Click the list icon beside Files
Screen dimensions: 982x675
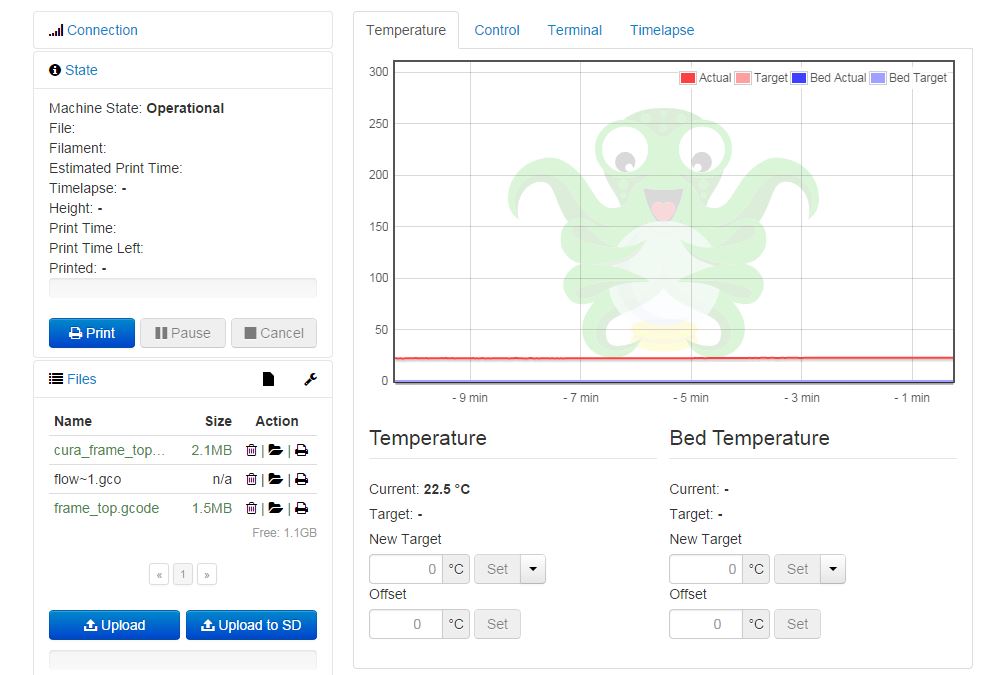click(56, 379)
